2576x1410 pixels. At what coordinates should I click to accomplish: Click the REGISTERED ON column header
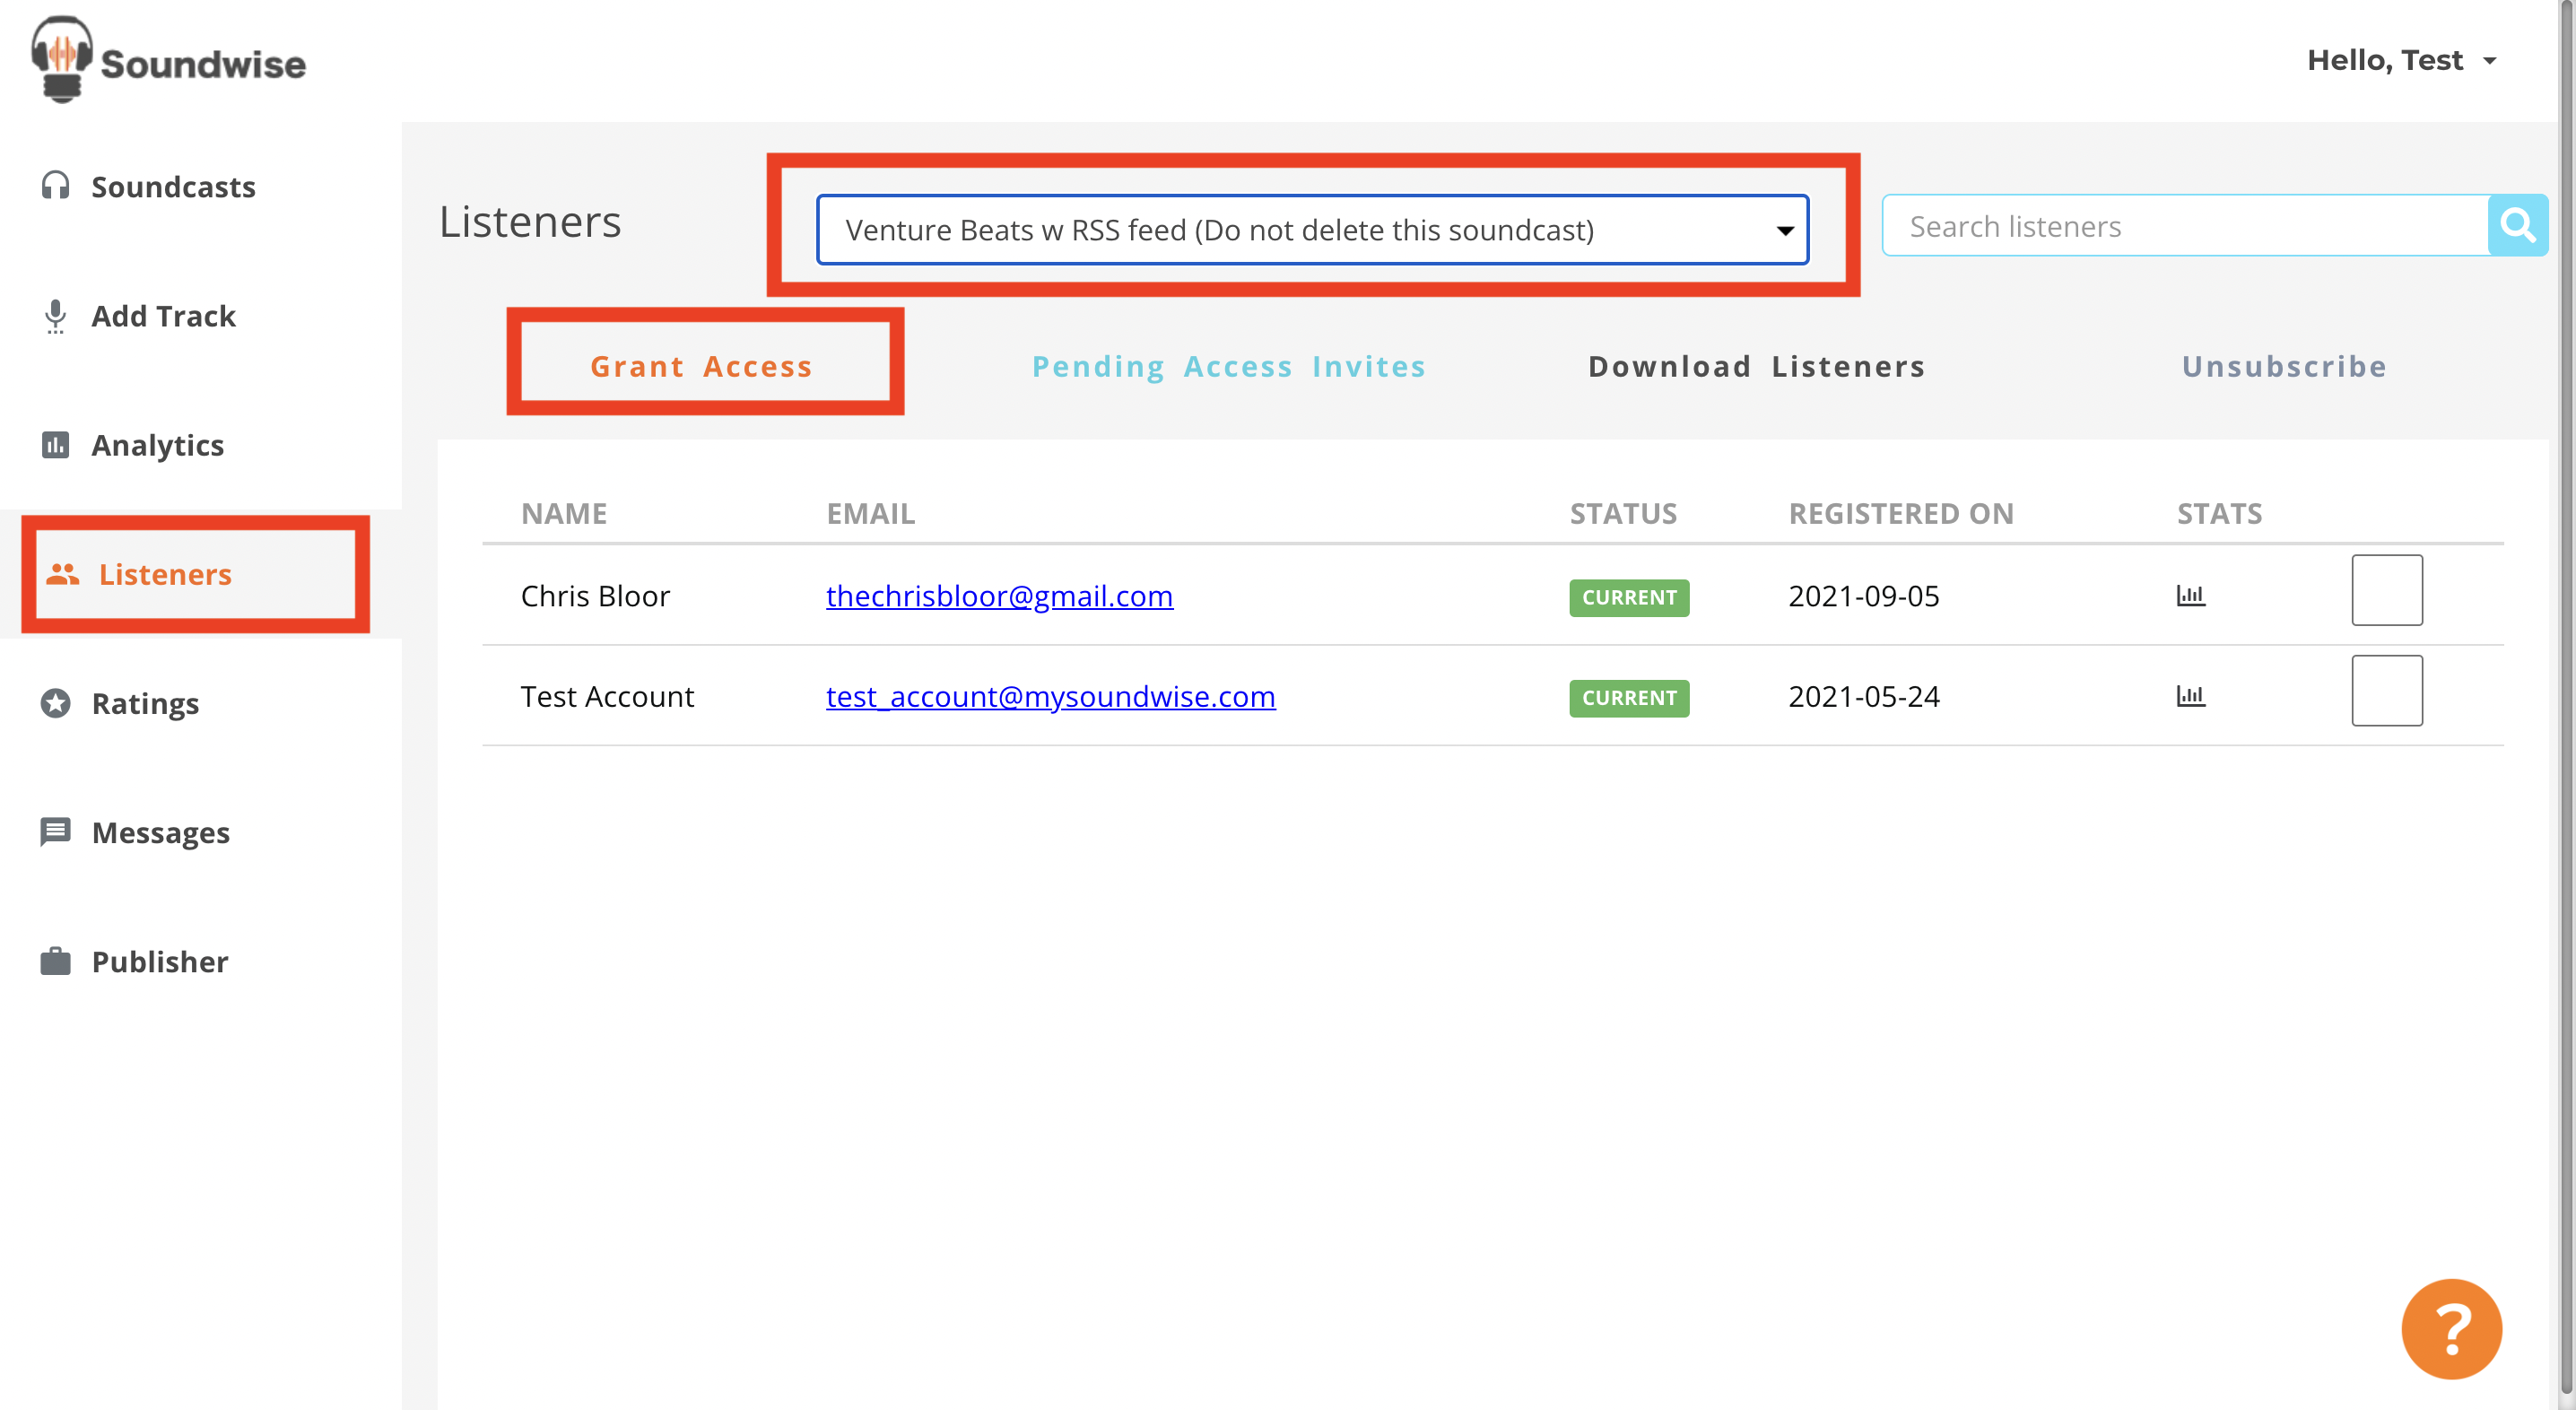(1901, 514)
